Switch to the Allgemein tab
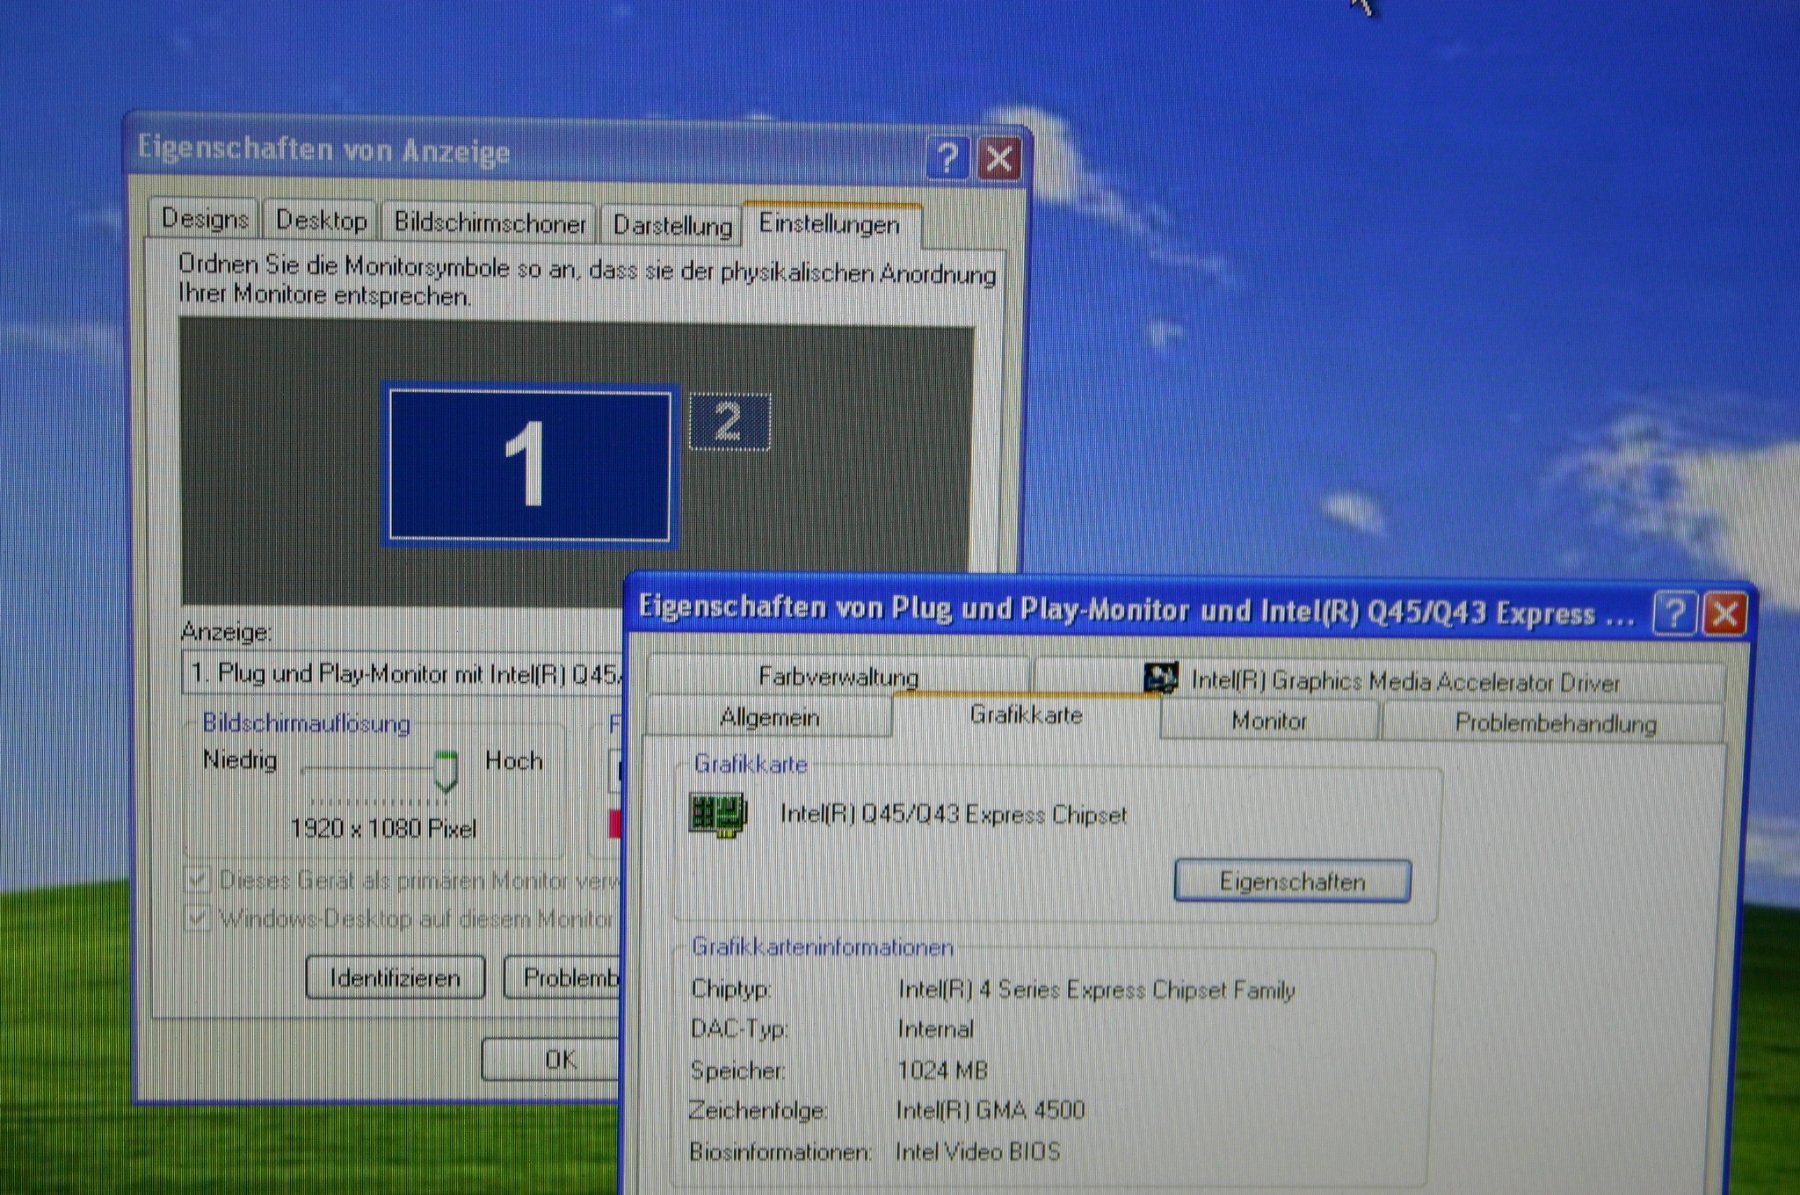 (x=769, y=717)
